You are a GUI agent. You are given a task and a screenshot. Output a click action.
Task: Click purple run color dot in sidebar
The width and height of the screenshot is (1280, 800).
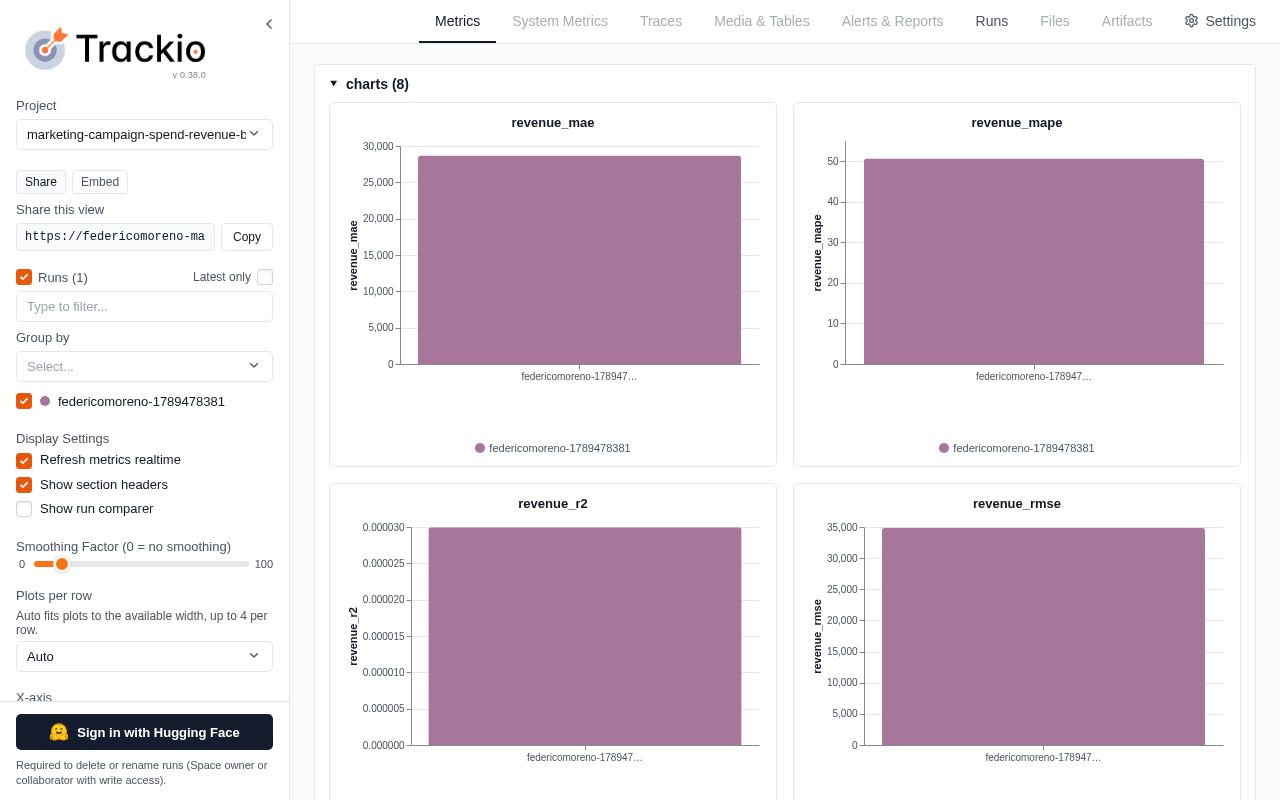click(x=45, y=401)
